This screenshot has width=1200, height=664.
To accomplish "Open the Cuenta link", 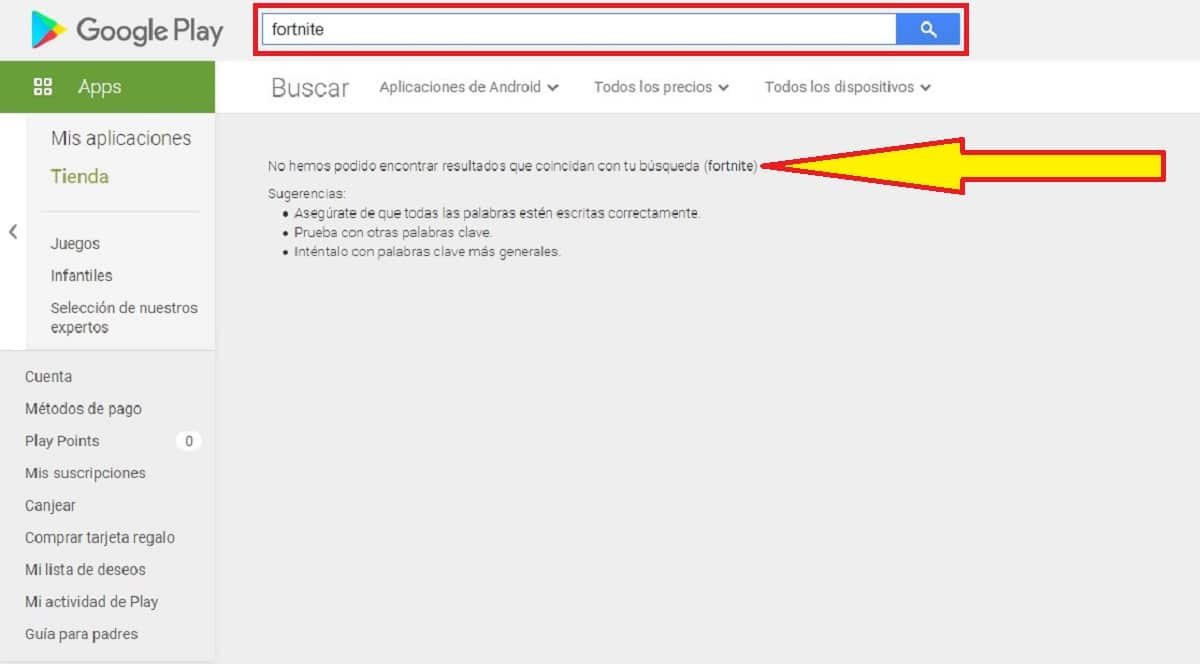I will tap(48, 376).
